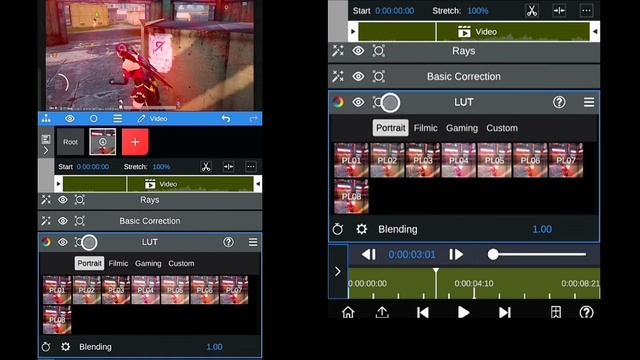Step to previous frame button
This screenshot has width=640, height=360.
[x=369, y=254]
